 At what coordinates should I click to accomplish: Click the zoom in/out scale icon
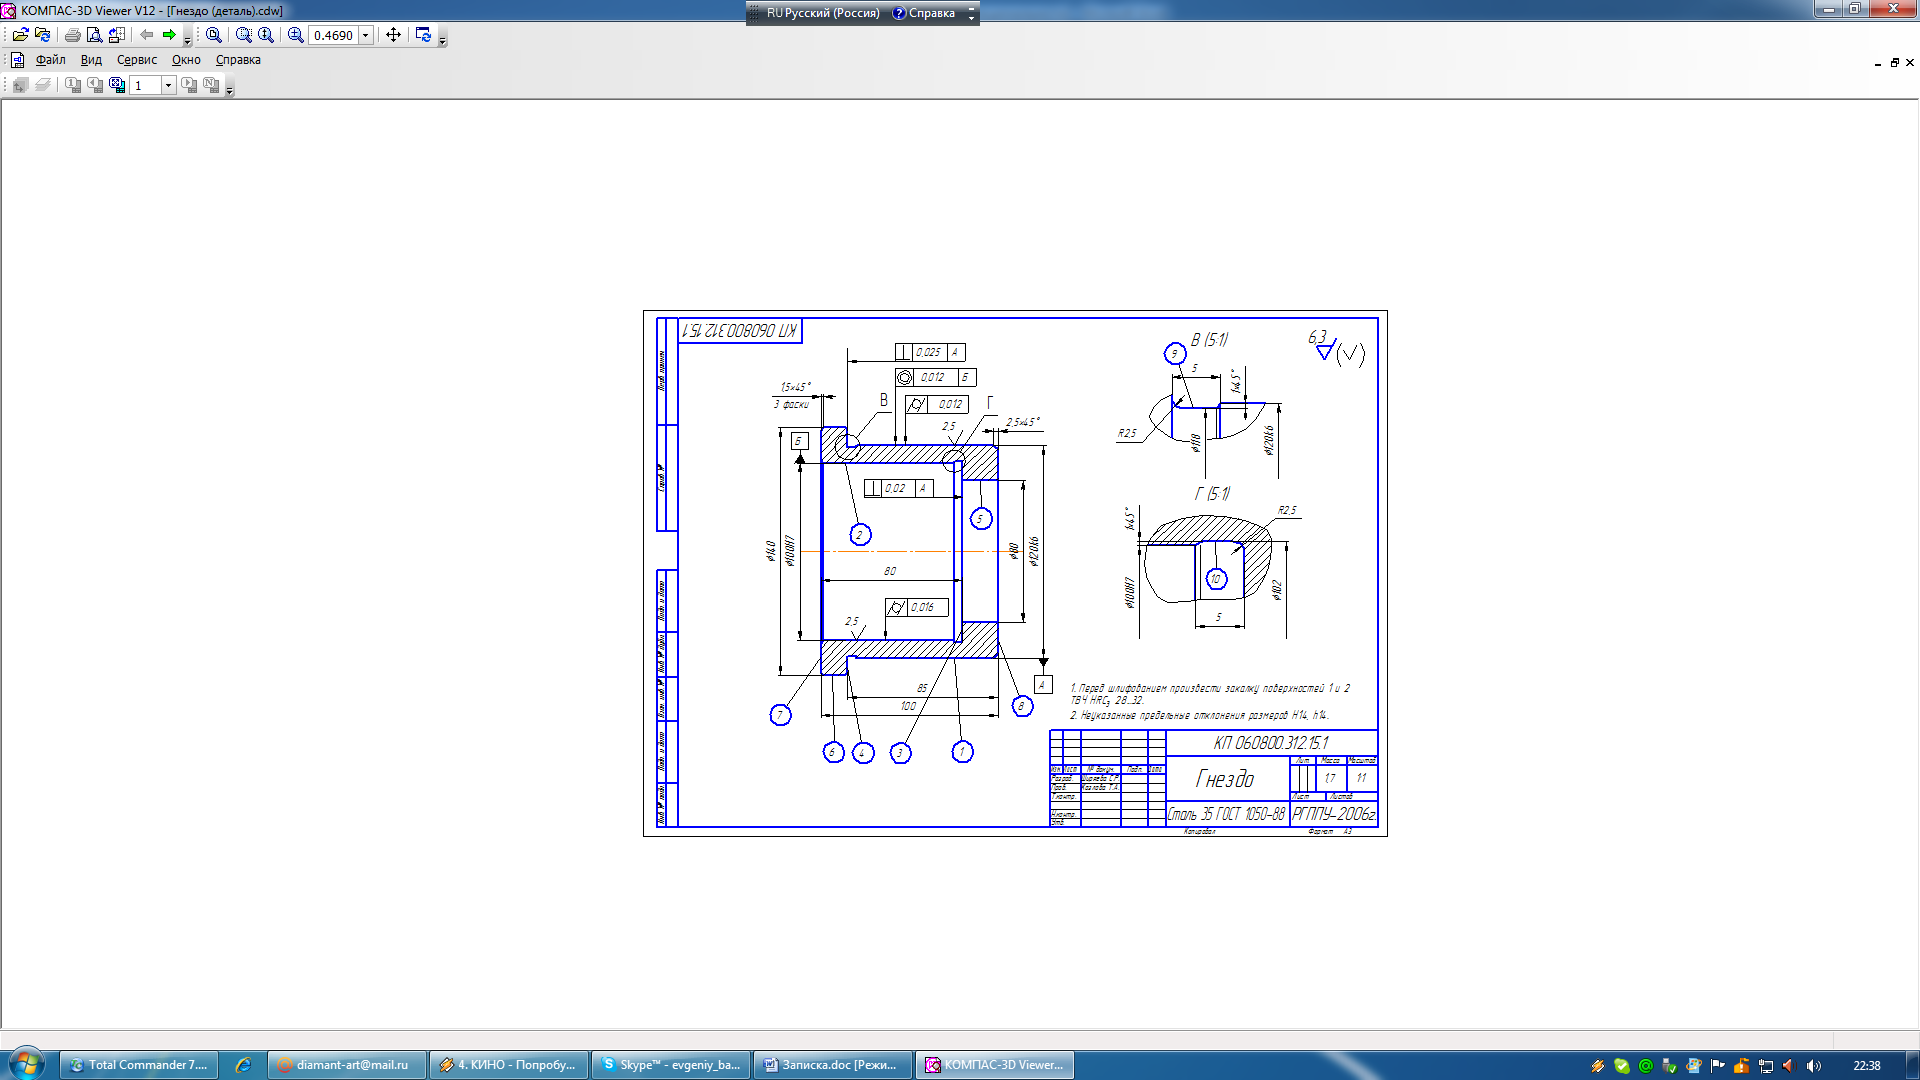pyautogui.click(x=295, y=35)
